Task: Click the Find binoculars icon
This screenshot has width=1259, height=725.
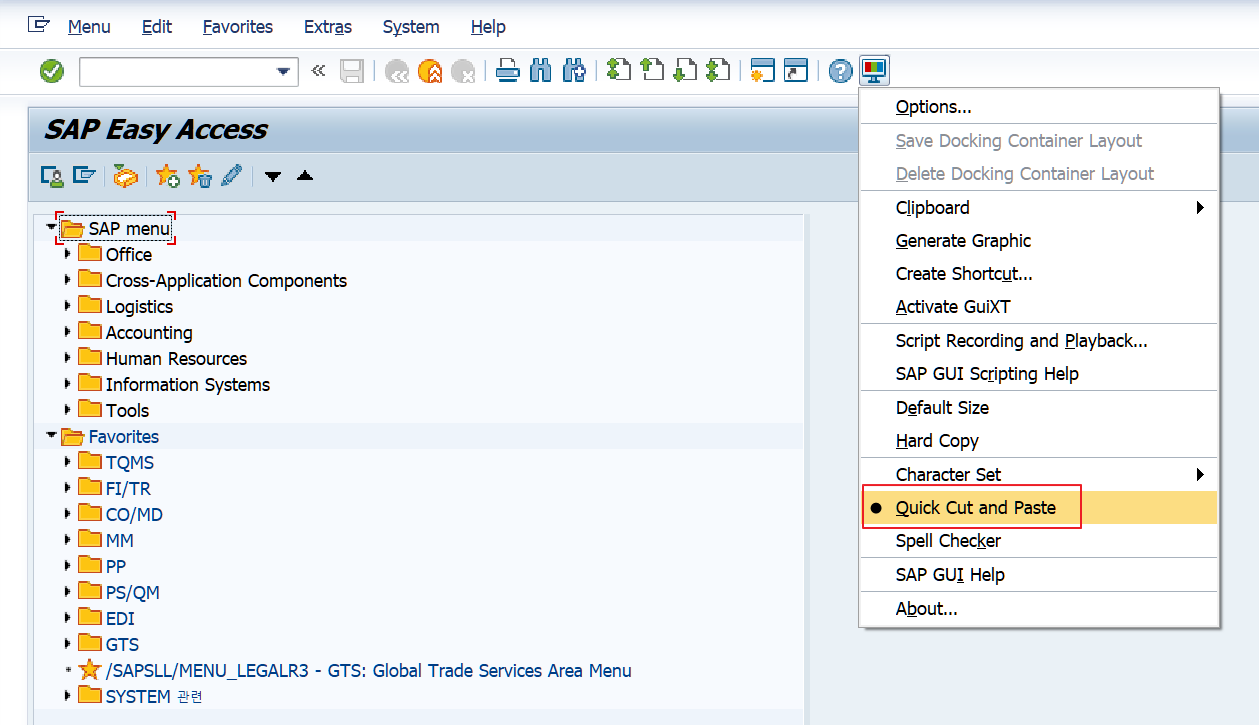Action: [541, 71]
